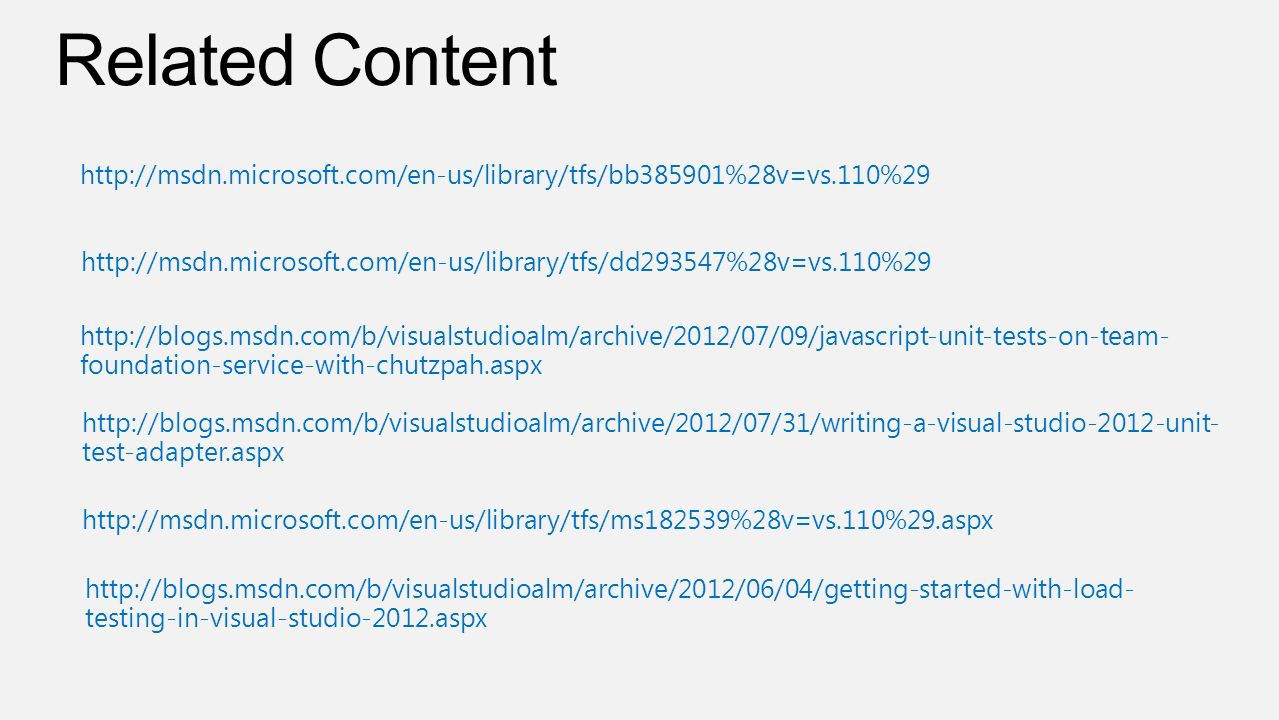Visit the Chutzpah JavaScript unit tests URL
Screen dimensions: 1279x720
623,351
